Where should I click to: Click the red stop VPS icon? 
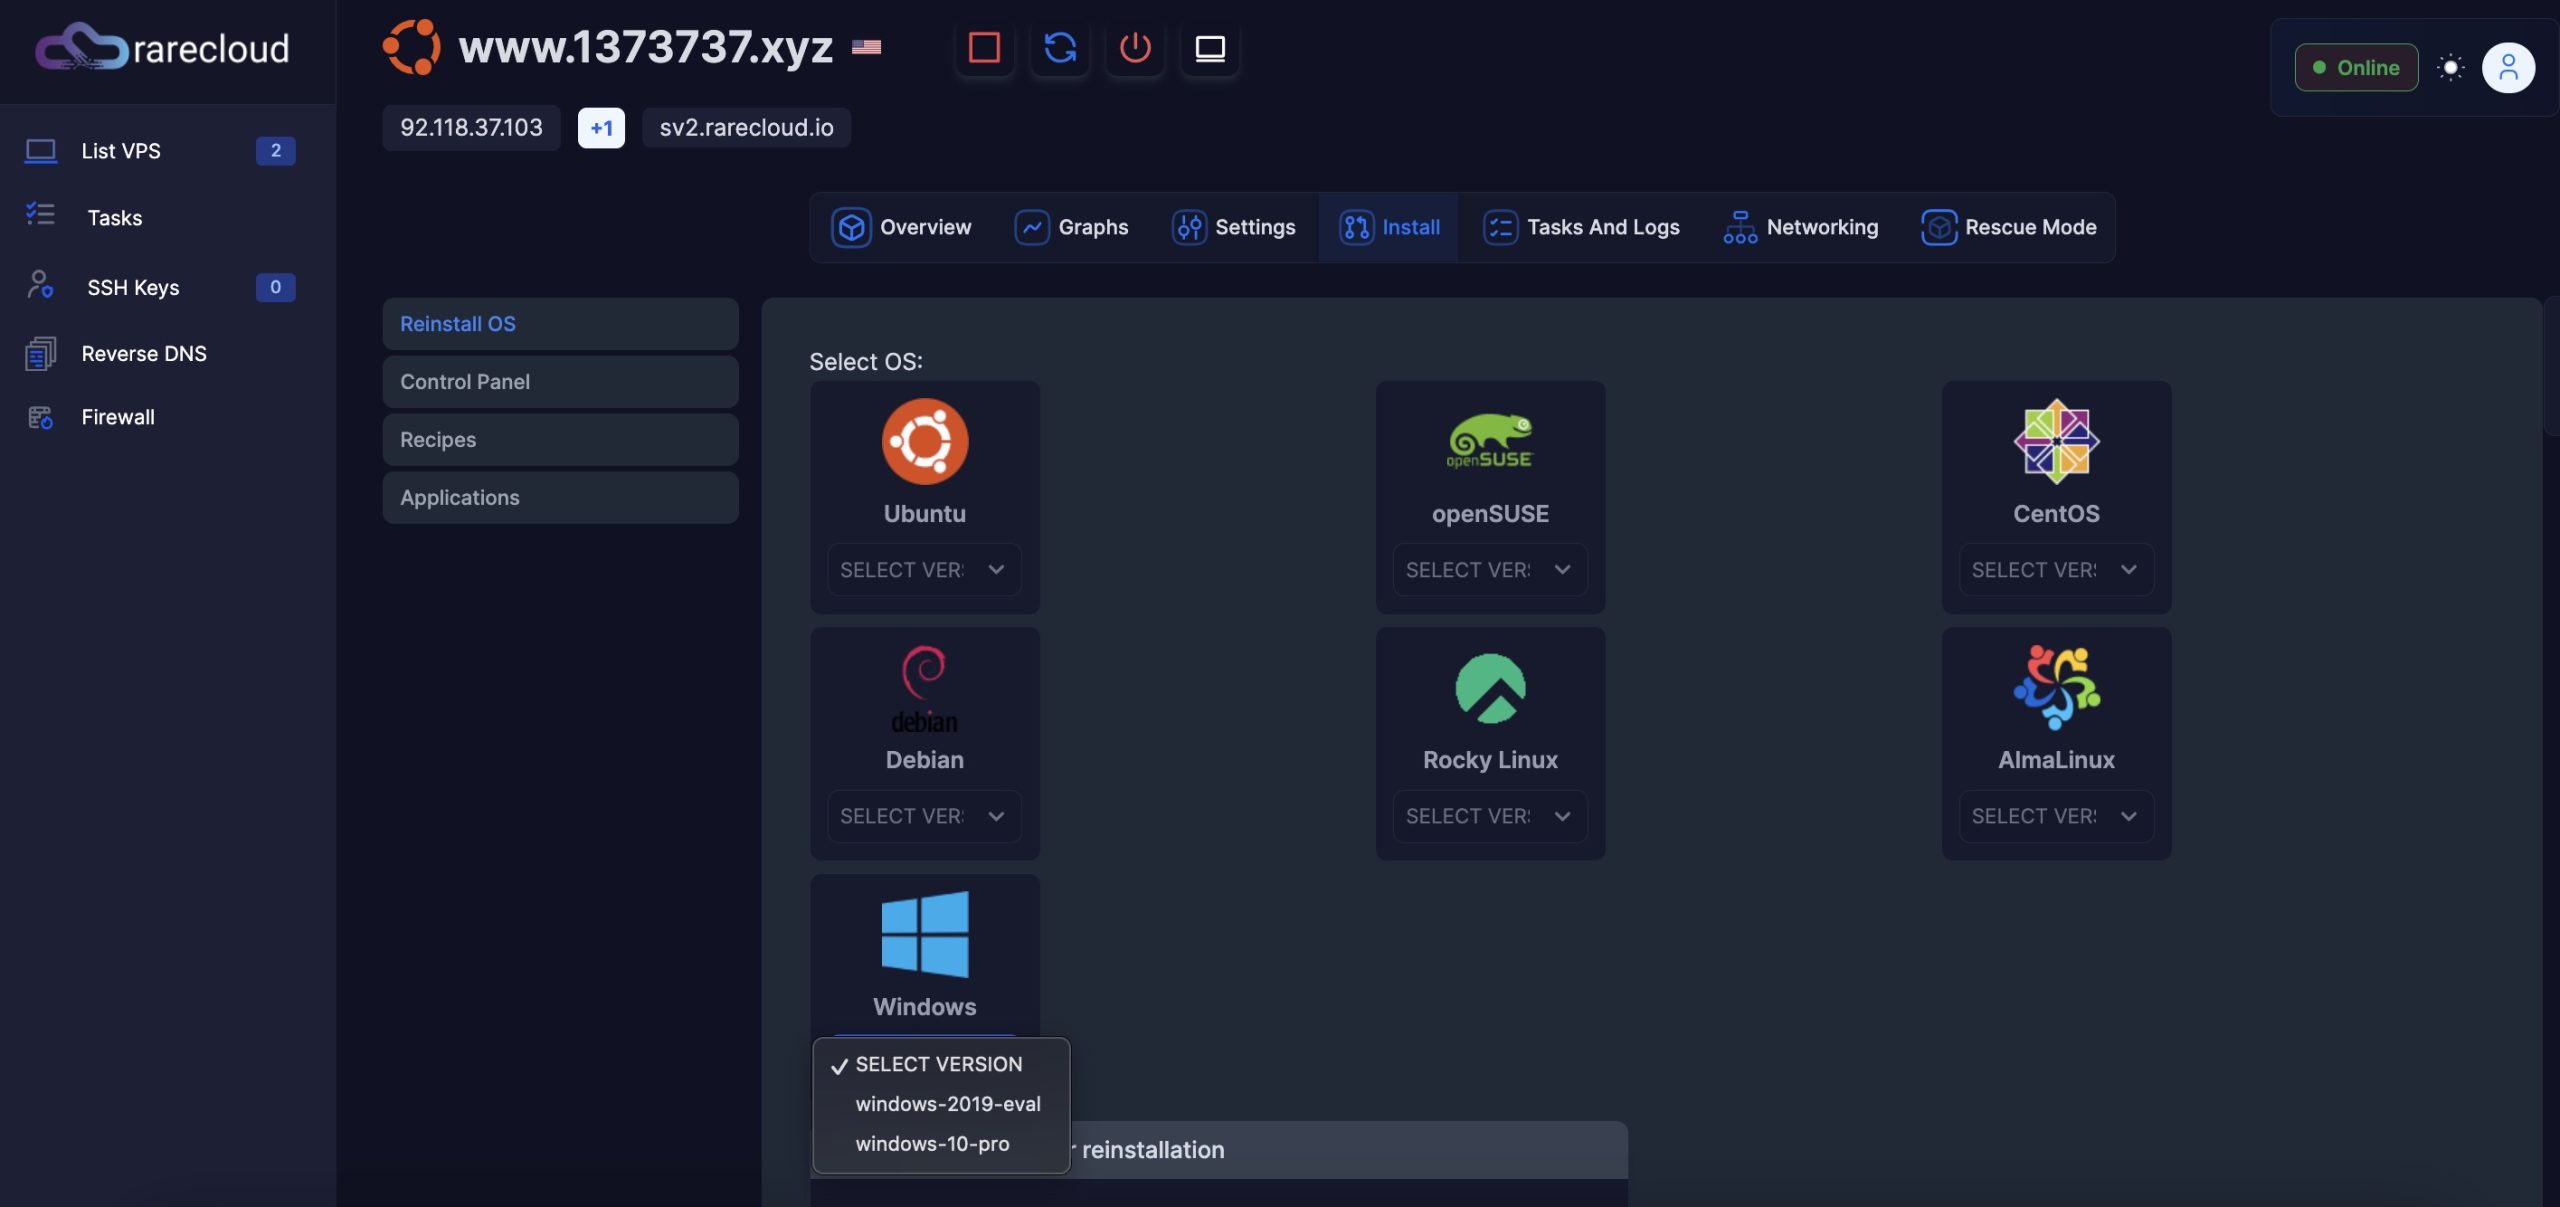pos(984,47)
